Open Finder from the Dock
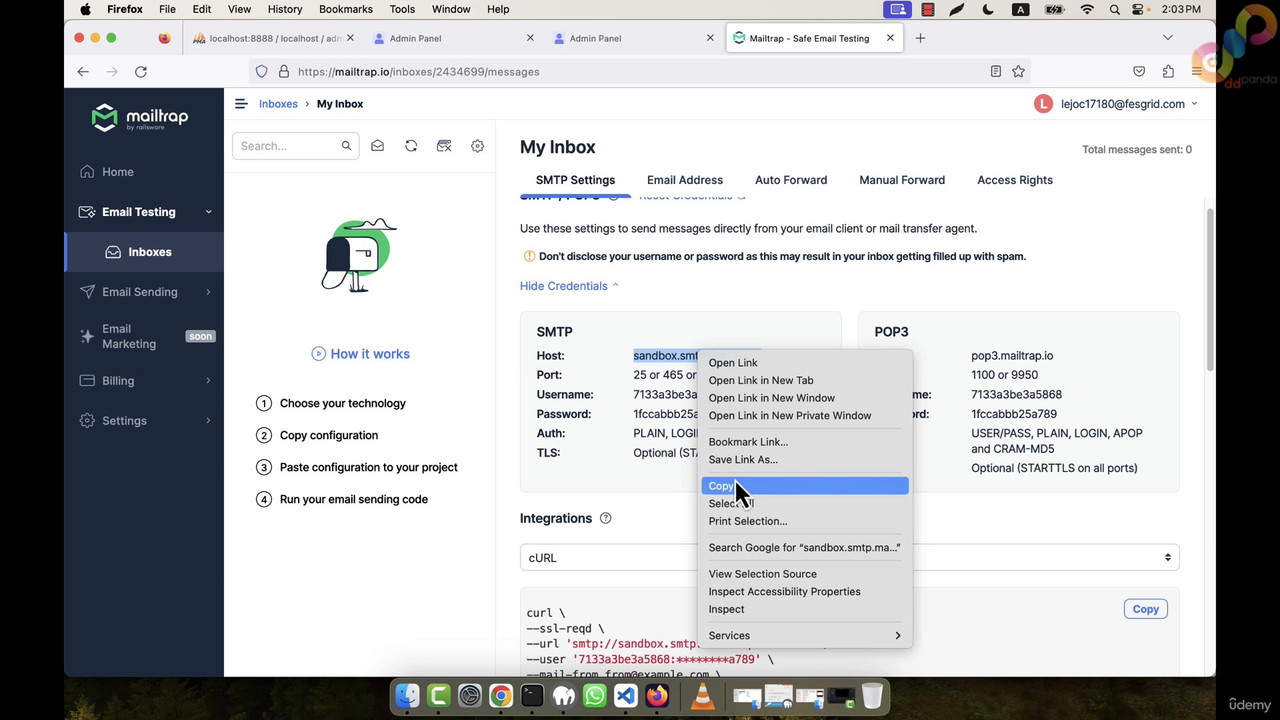The height and width of the screenshot is (720, 1280). (407, 696)
